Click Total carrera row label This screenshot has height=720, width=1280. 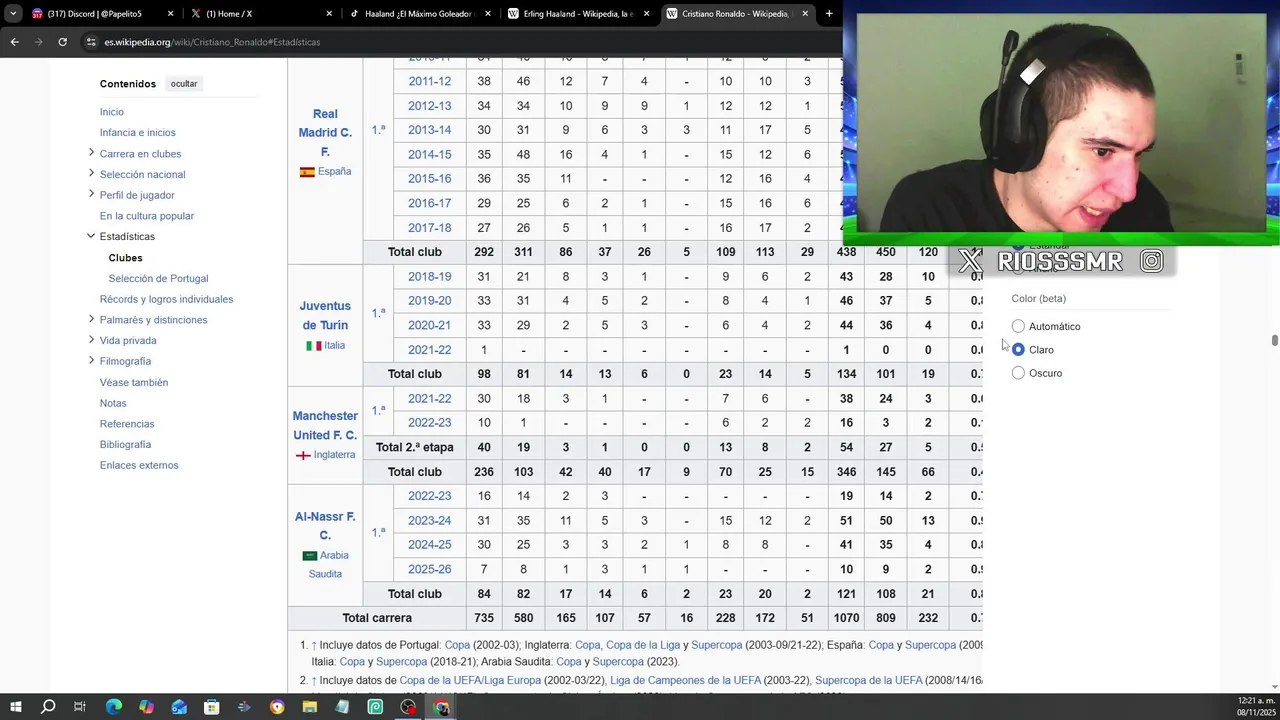point(377,618)
